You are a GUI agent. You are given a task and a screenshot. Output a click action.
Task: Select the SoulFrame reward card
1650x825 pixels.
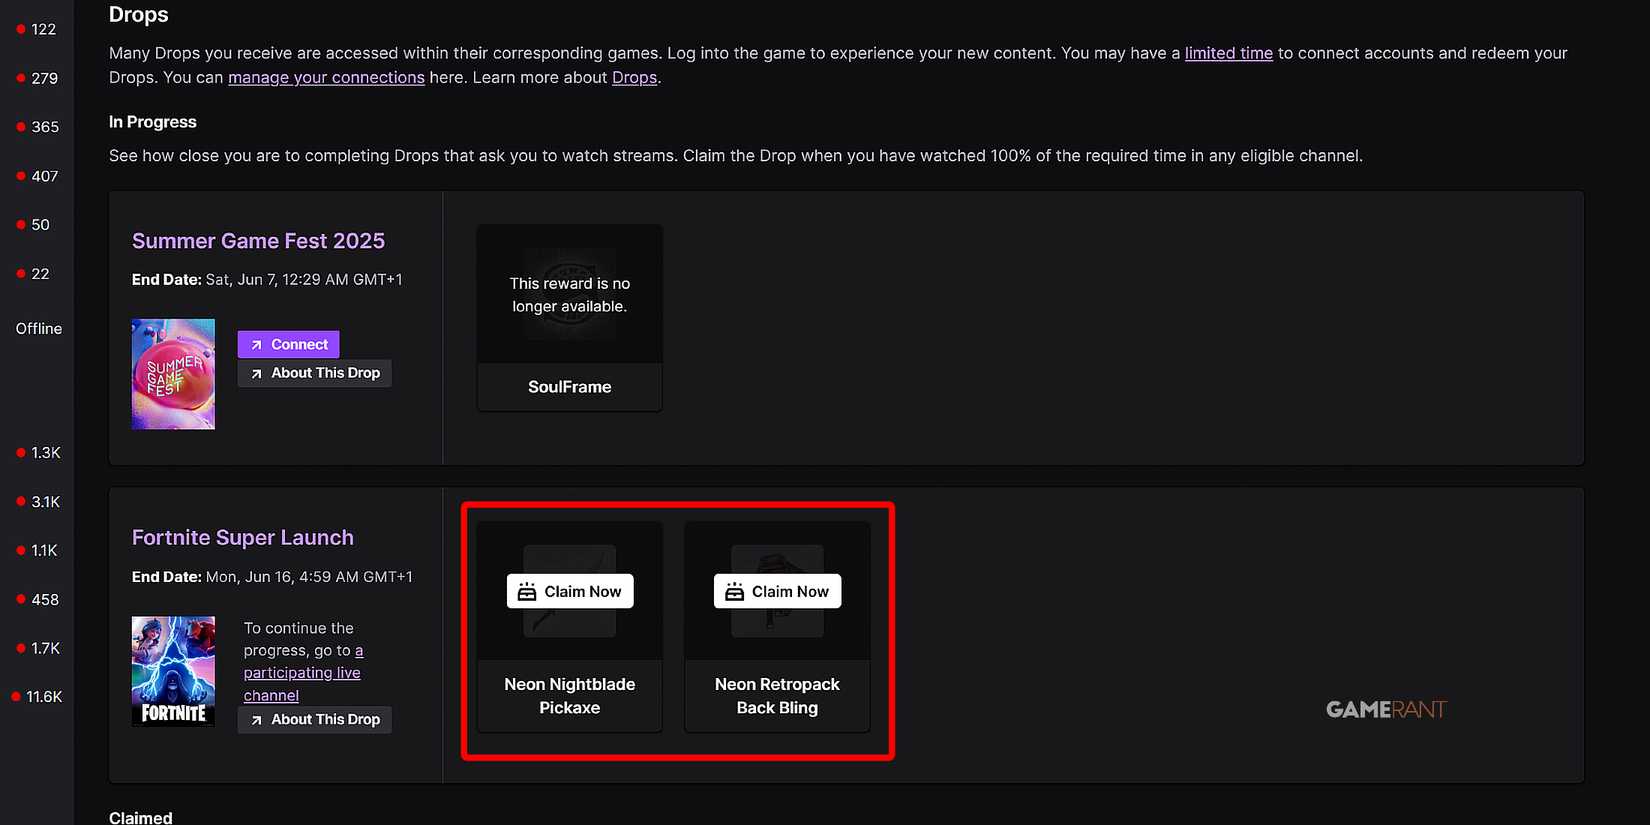pos(569,318)
